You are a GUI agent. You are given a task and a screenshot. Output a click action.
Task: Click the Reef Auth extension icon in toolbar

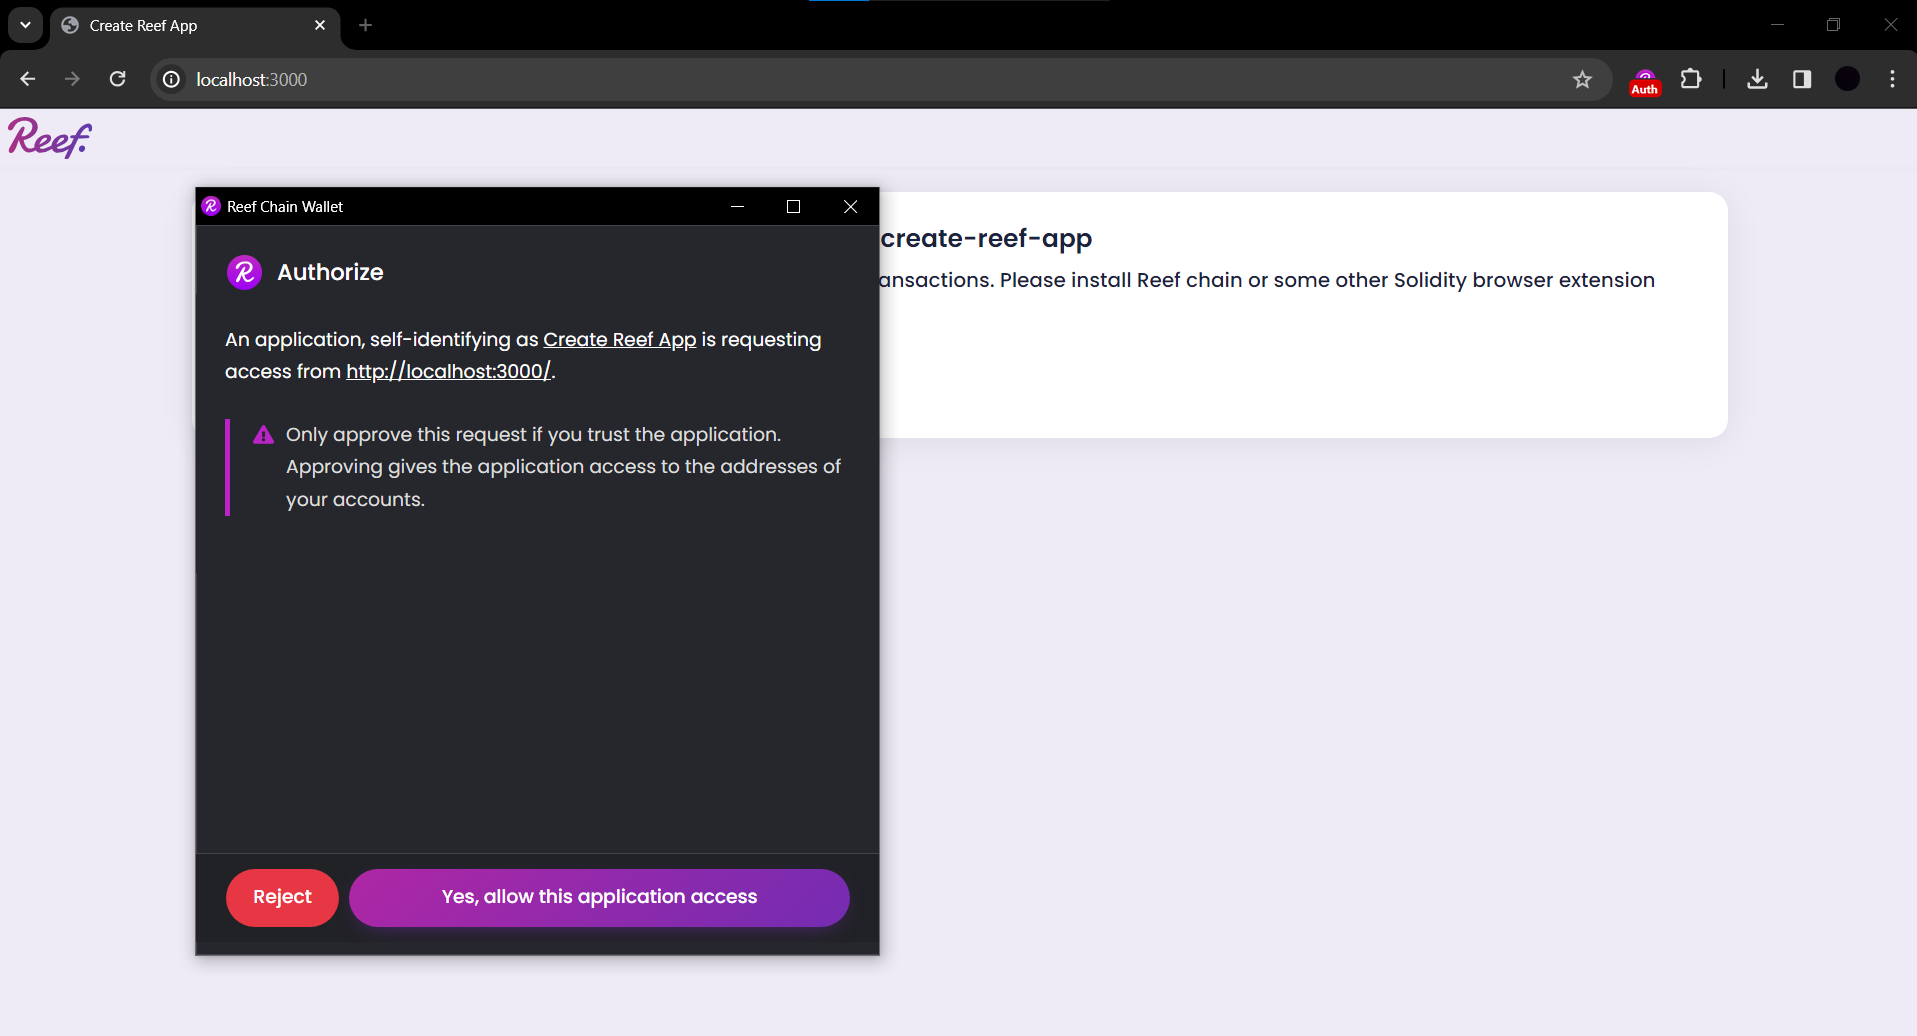1644,81
